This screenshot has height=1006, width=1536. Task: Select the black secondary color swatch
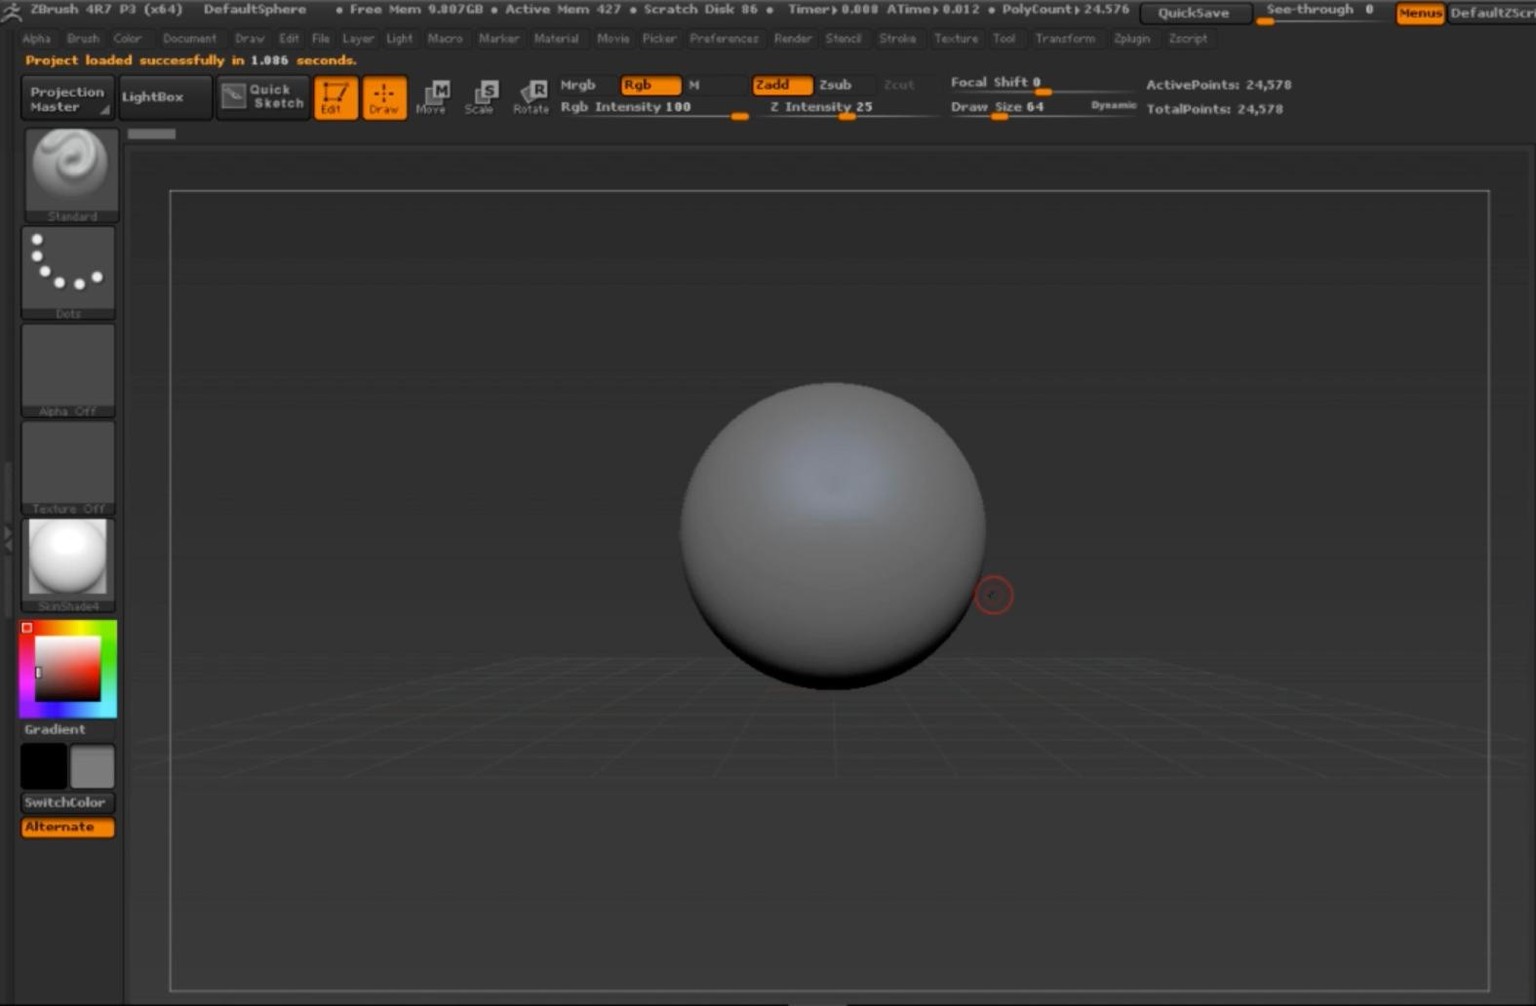[x=44, y=766]
